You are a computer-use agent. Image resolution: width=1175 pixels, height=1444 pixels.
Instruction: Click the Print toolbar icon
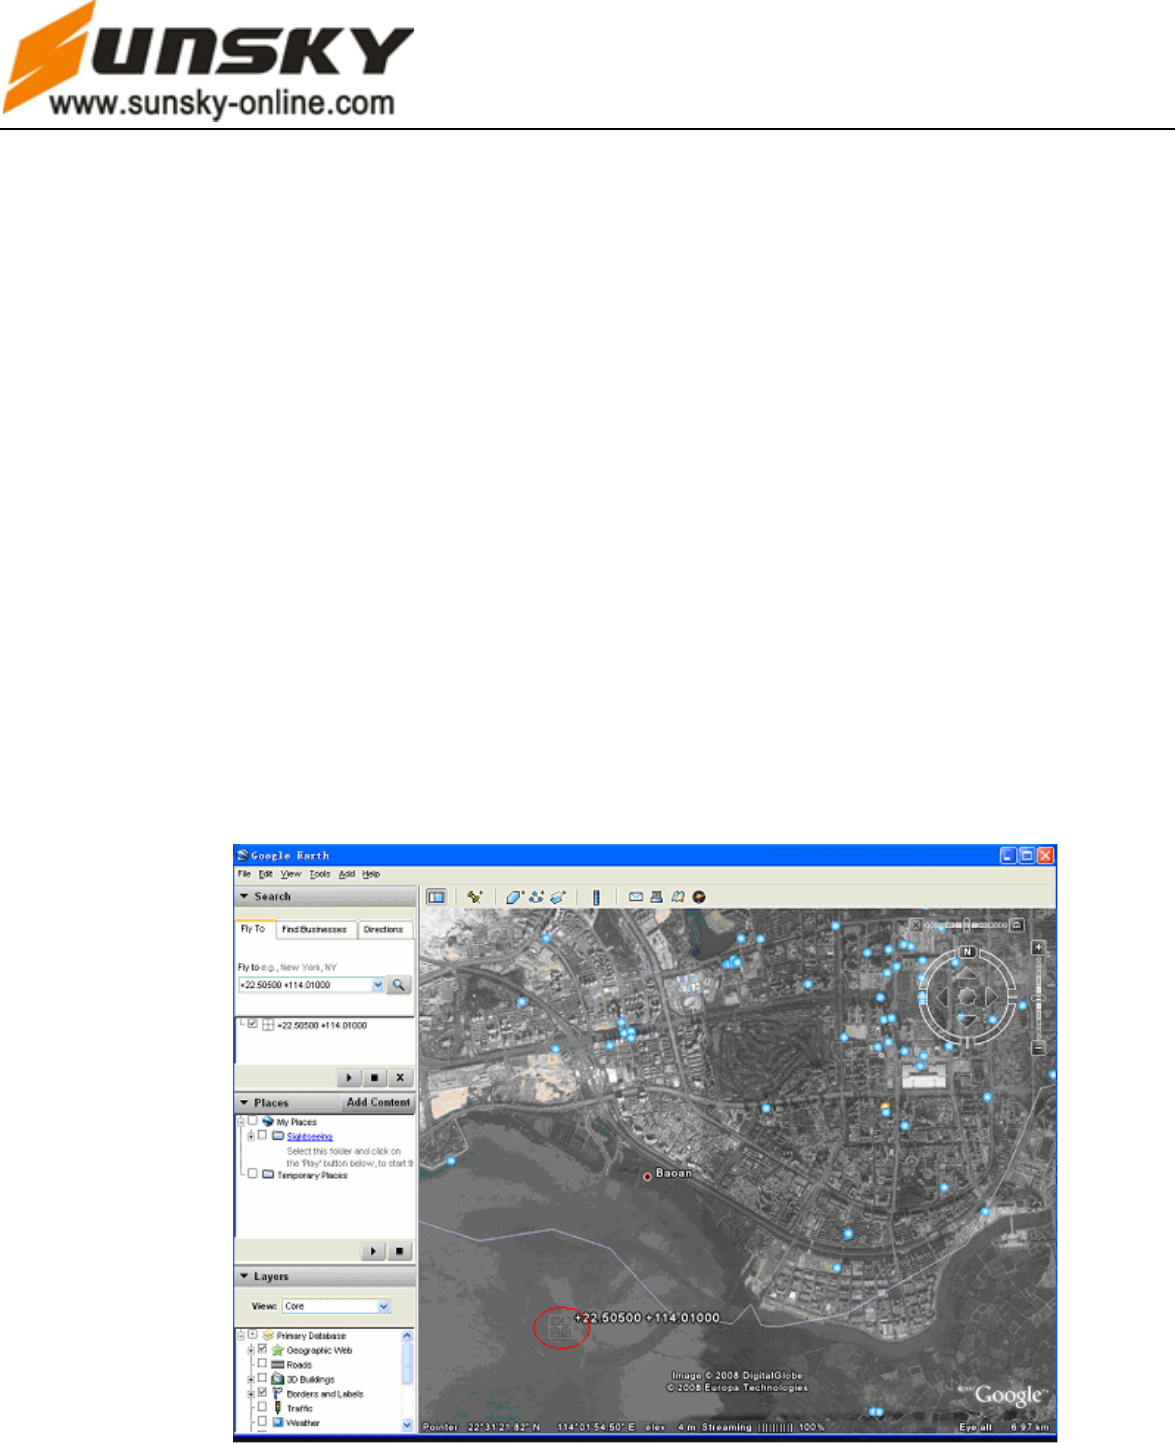657,897
